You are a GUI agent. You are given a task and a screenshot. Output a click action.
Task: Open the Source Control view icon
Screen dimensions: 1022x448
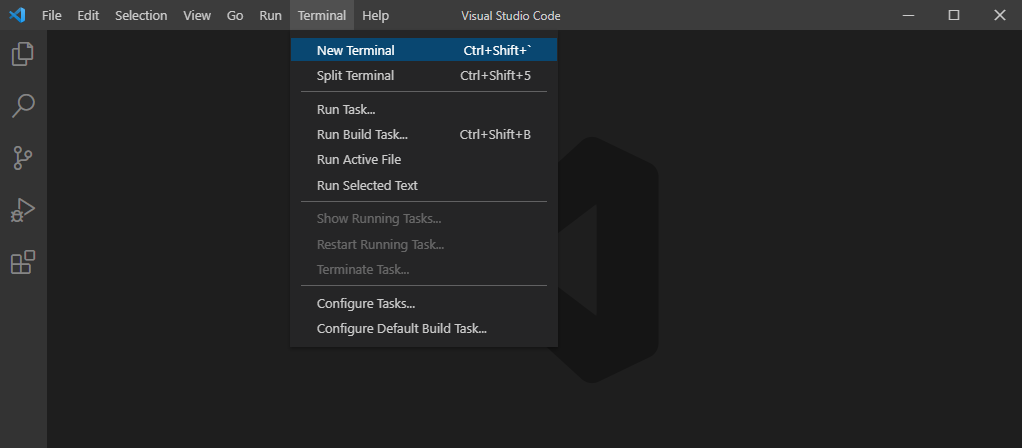[x=23, y=158]
